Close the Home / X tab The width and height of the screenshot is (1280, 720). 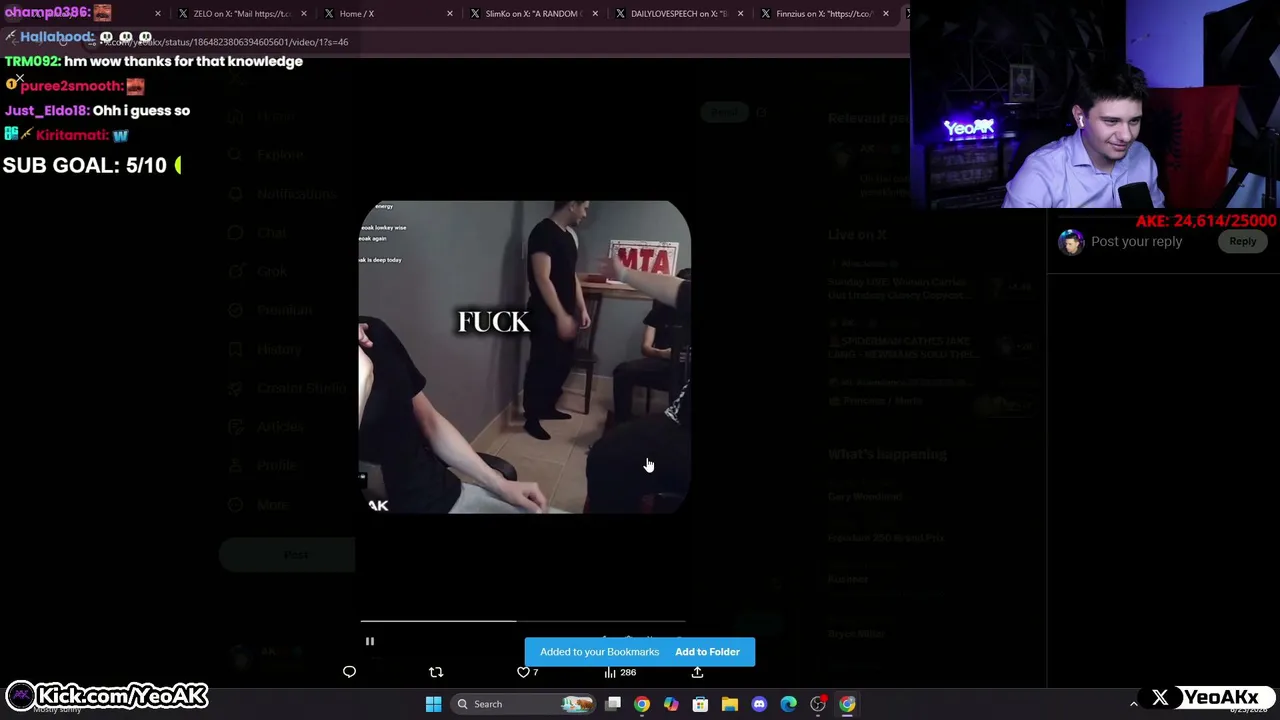449,14
